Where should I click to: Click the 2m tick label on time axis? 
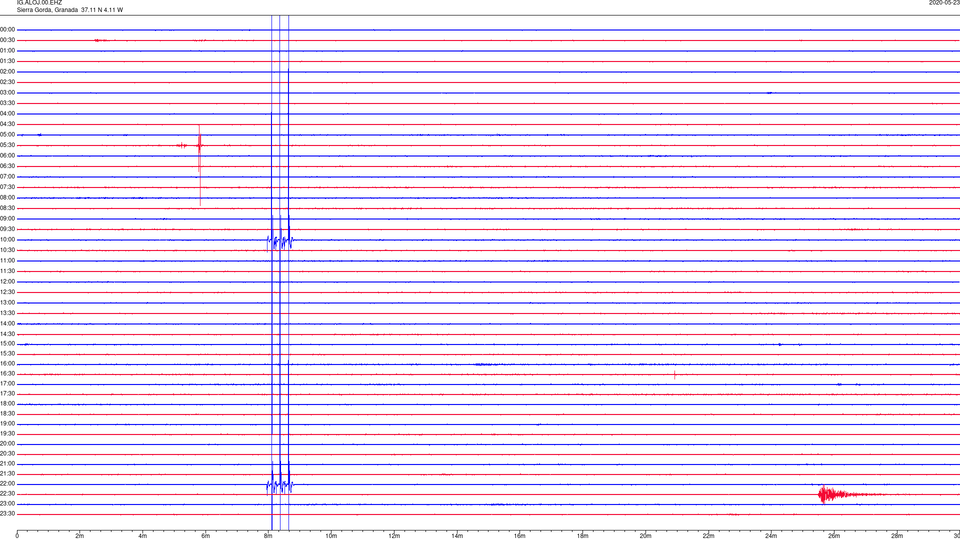tap(80, 536)
